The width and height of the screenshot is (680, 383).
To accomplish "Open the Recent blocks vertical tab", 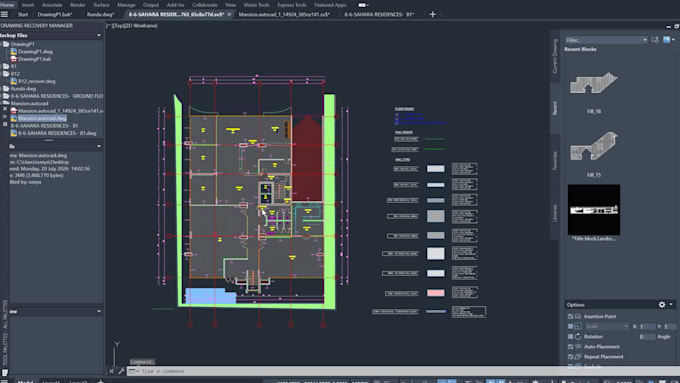I will (555, 108).
